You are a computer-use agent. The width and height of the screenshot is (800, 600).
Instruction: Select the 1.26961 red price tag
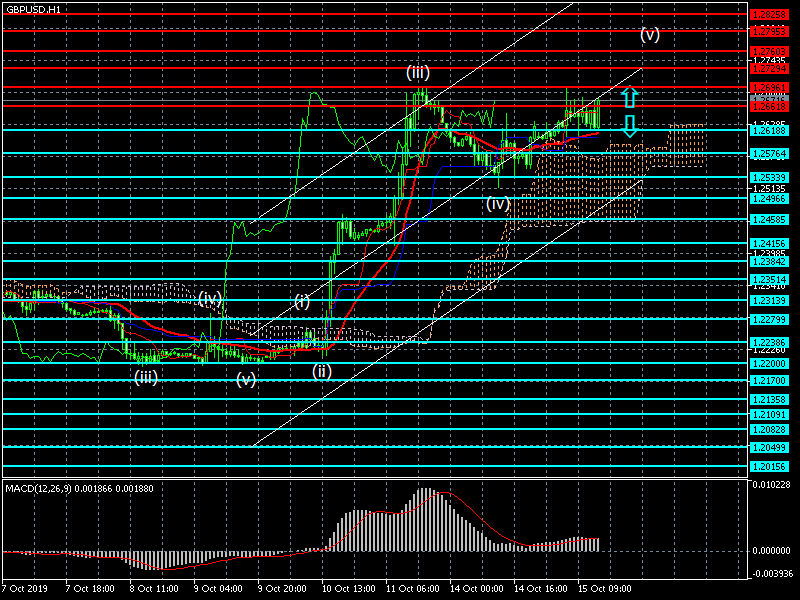(769, 88)
